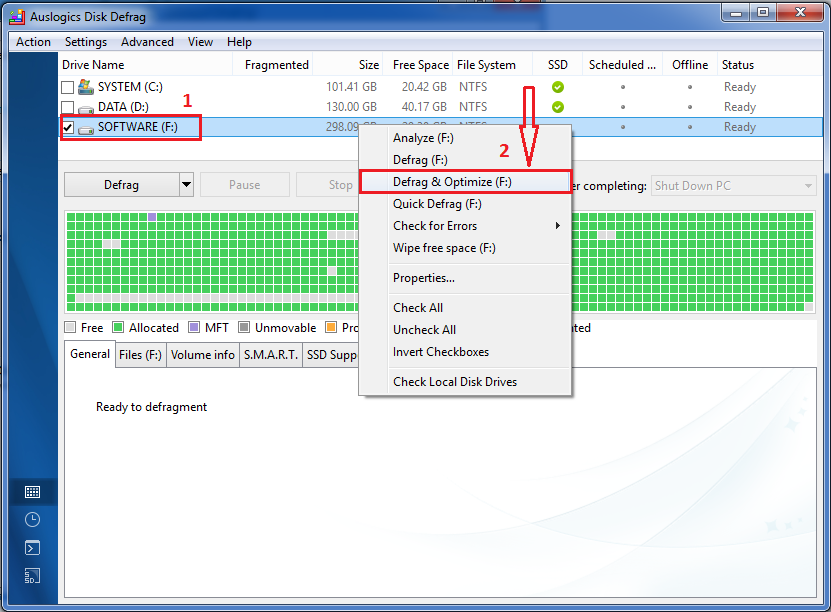The height and width of the screenshot is (612, 831).
Task: Click the Auslogics Disk Defrag title bar icon
Action: (x=16, y=17)
